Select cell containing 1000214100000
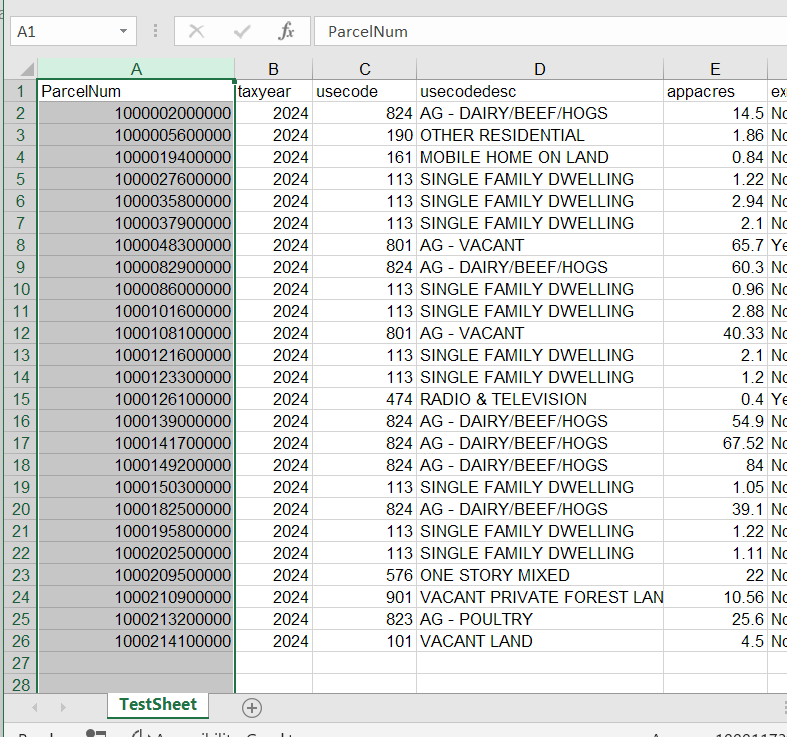The image size is (787, 737). 136,642
